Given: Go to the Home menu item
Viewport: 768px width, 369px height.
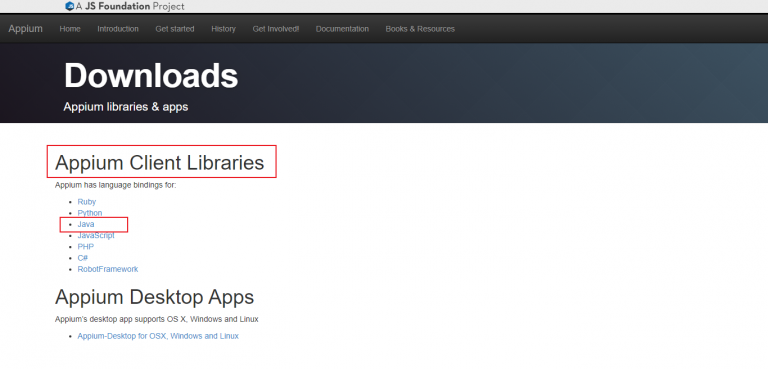Looking at the screenshot, I should (x=70, y=29).
